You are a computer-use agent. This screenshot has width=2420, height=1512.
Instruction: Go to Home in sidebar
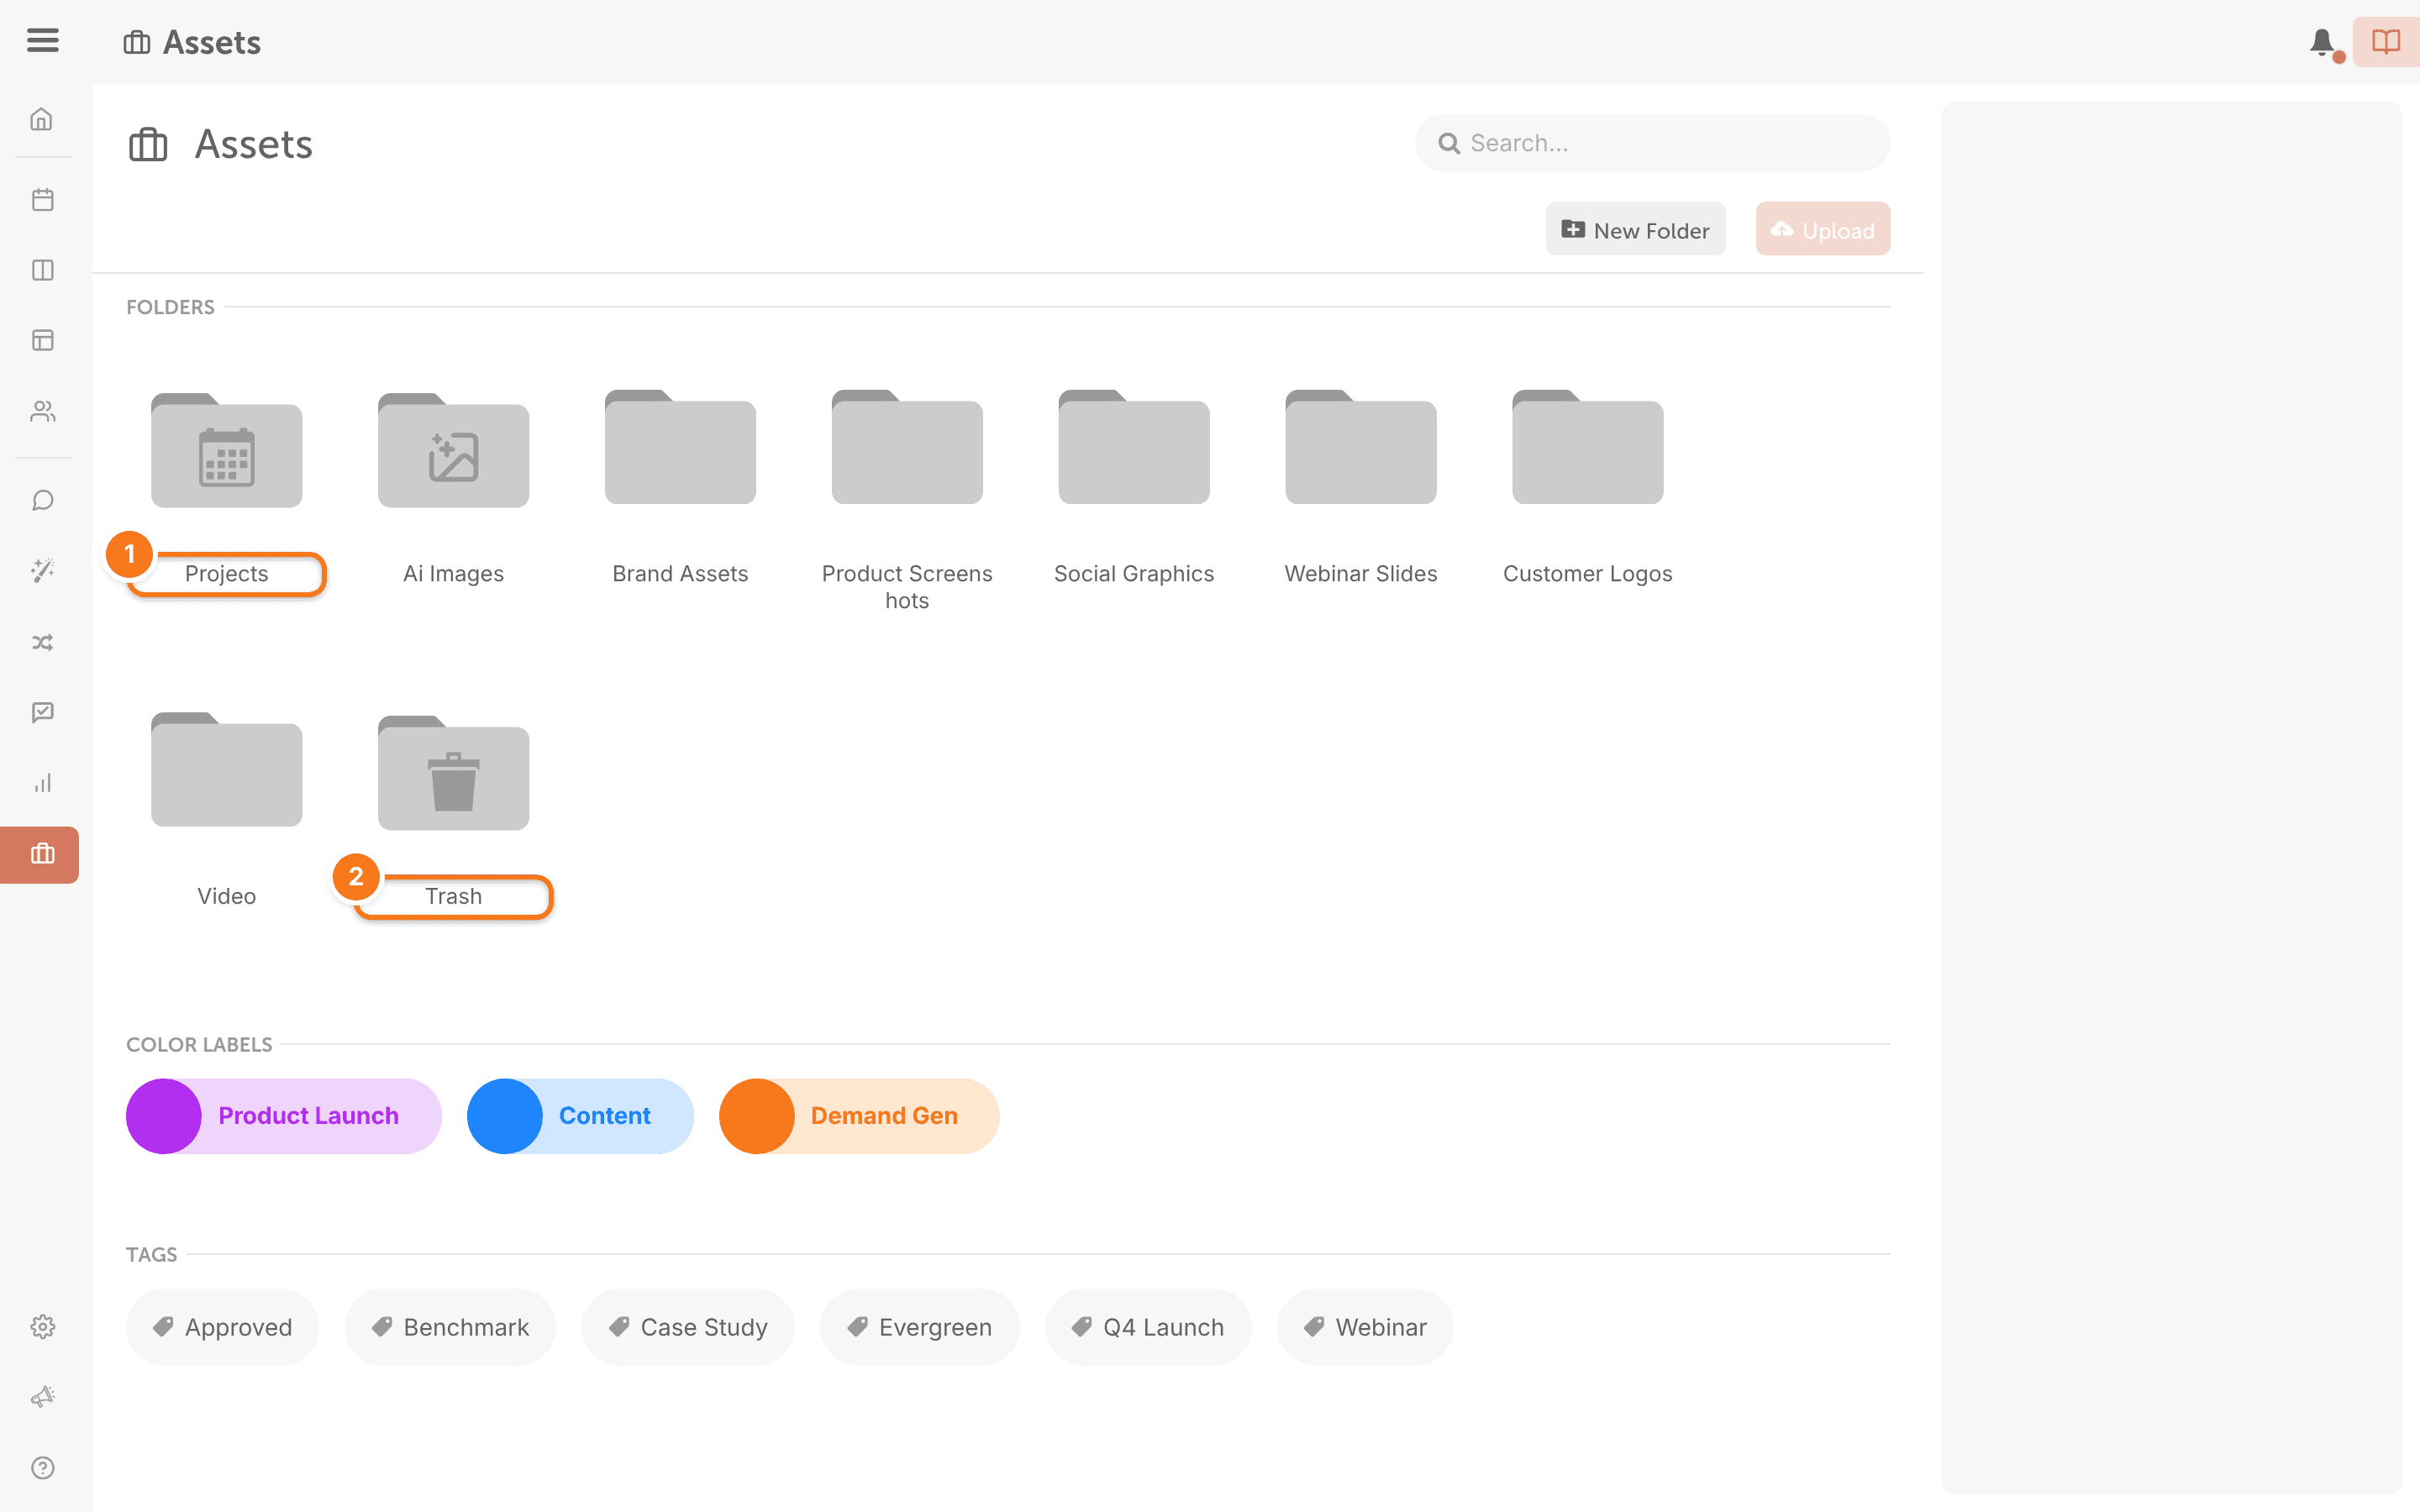[42, 119]
